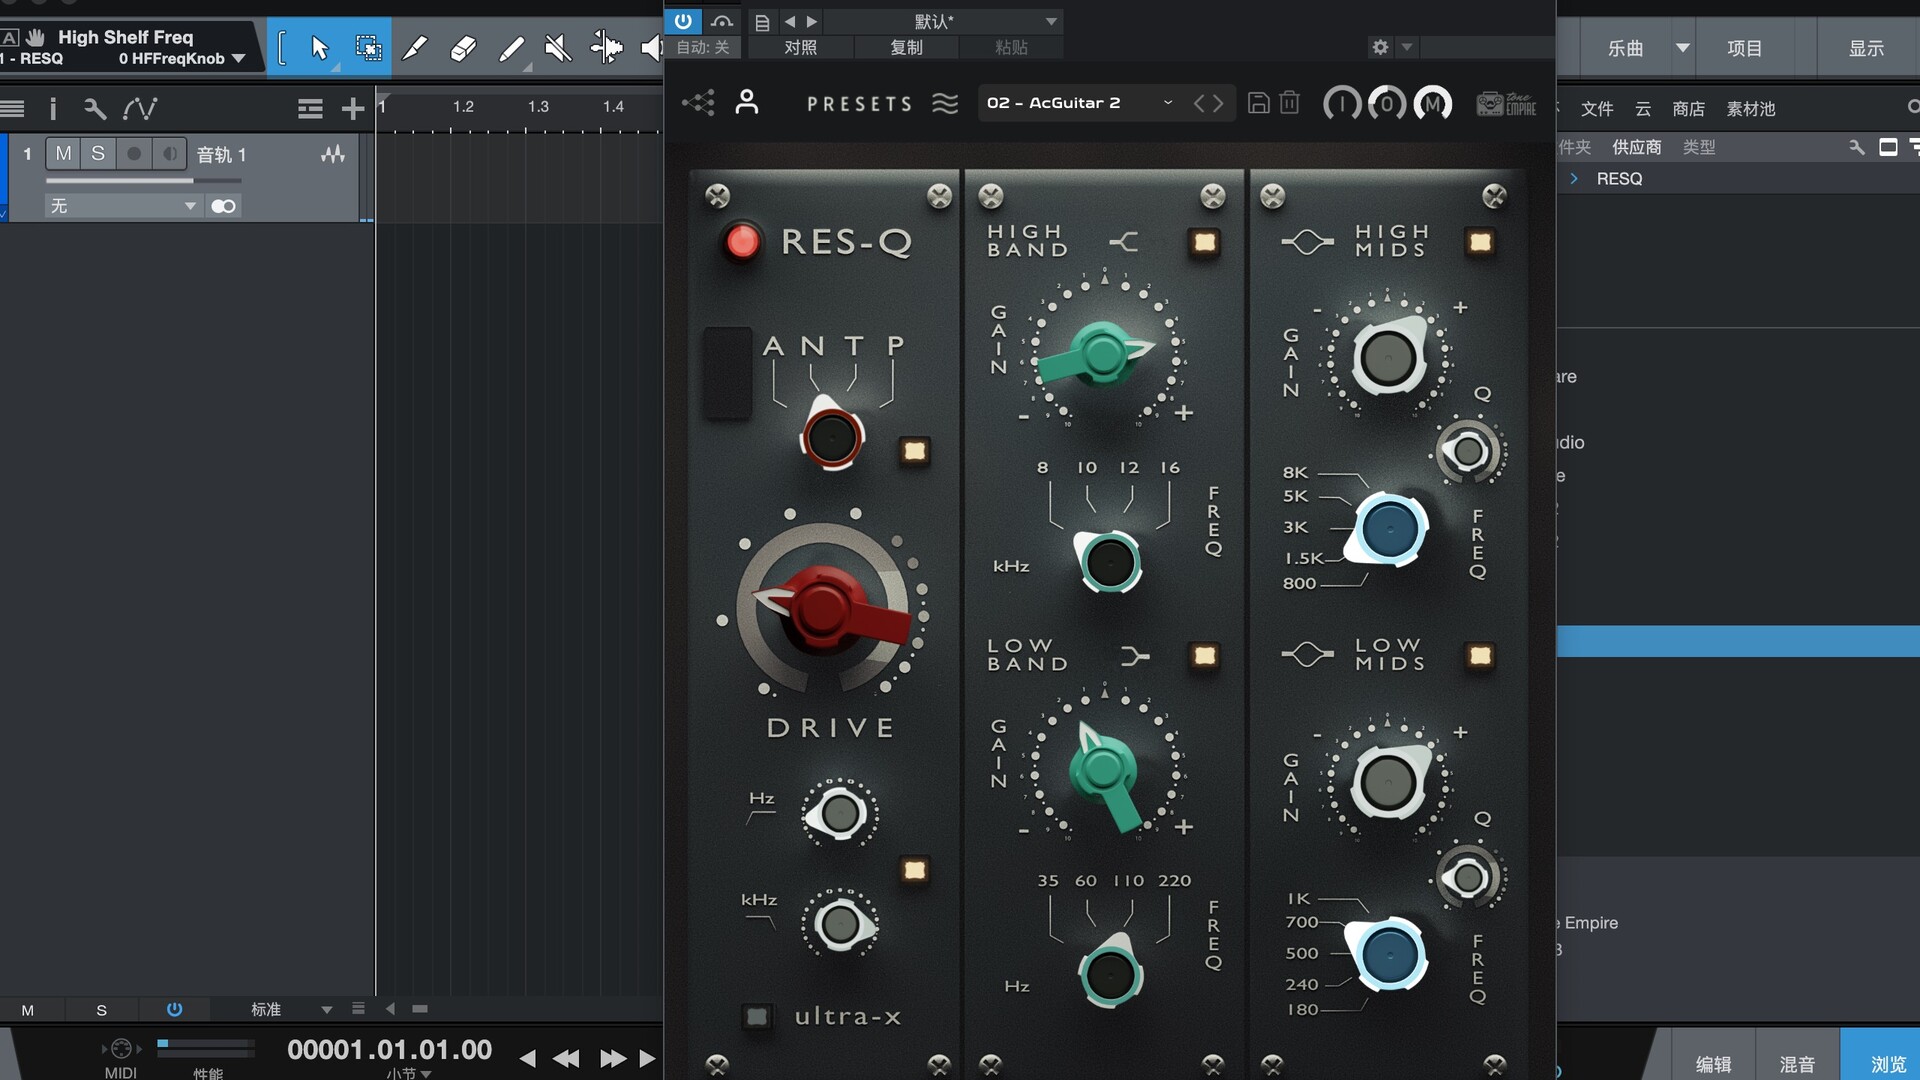Image resolution: width=1920 pixels, height=1080 pixels.
Task: Mute track 1 with M button
Action: click(x=64, y=153)
